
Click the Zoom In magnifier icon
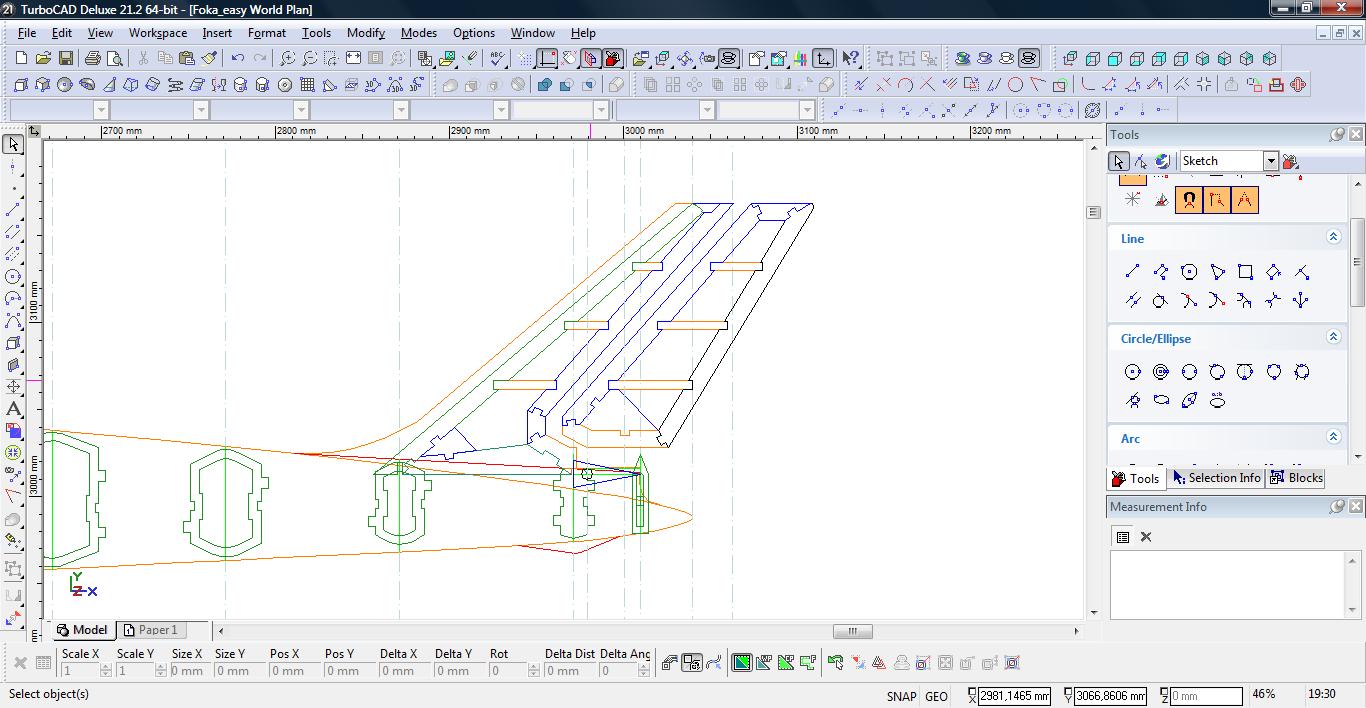(x=288, y=59)
